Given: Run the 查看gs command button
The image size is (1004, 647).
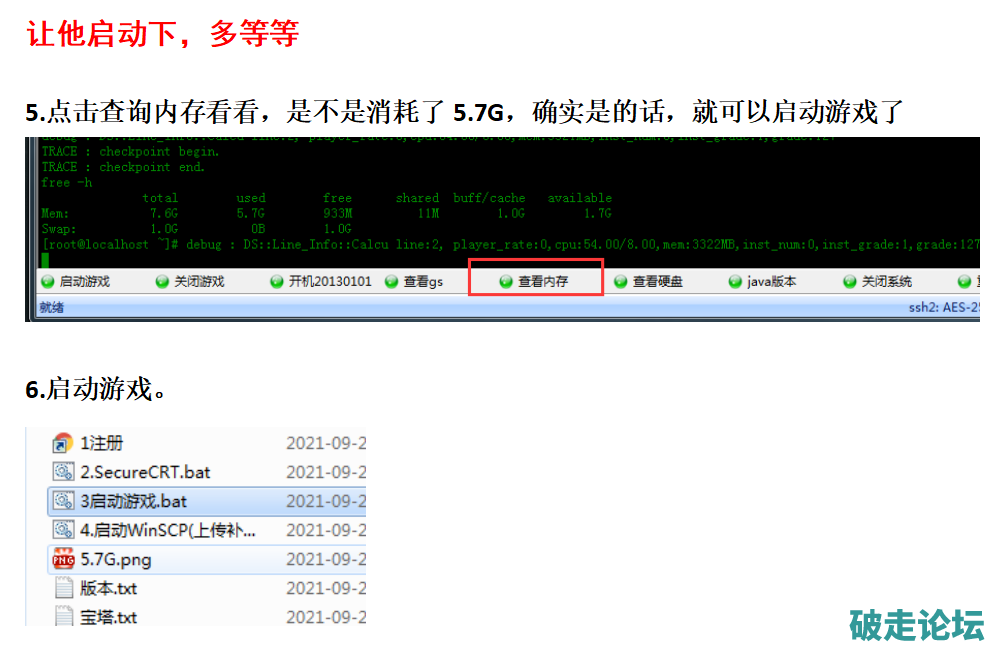Looking at the screenshot, I should click(x=422, y=282).
